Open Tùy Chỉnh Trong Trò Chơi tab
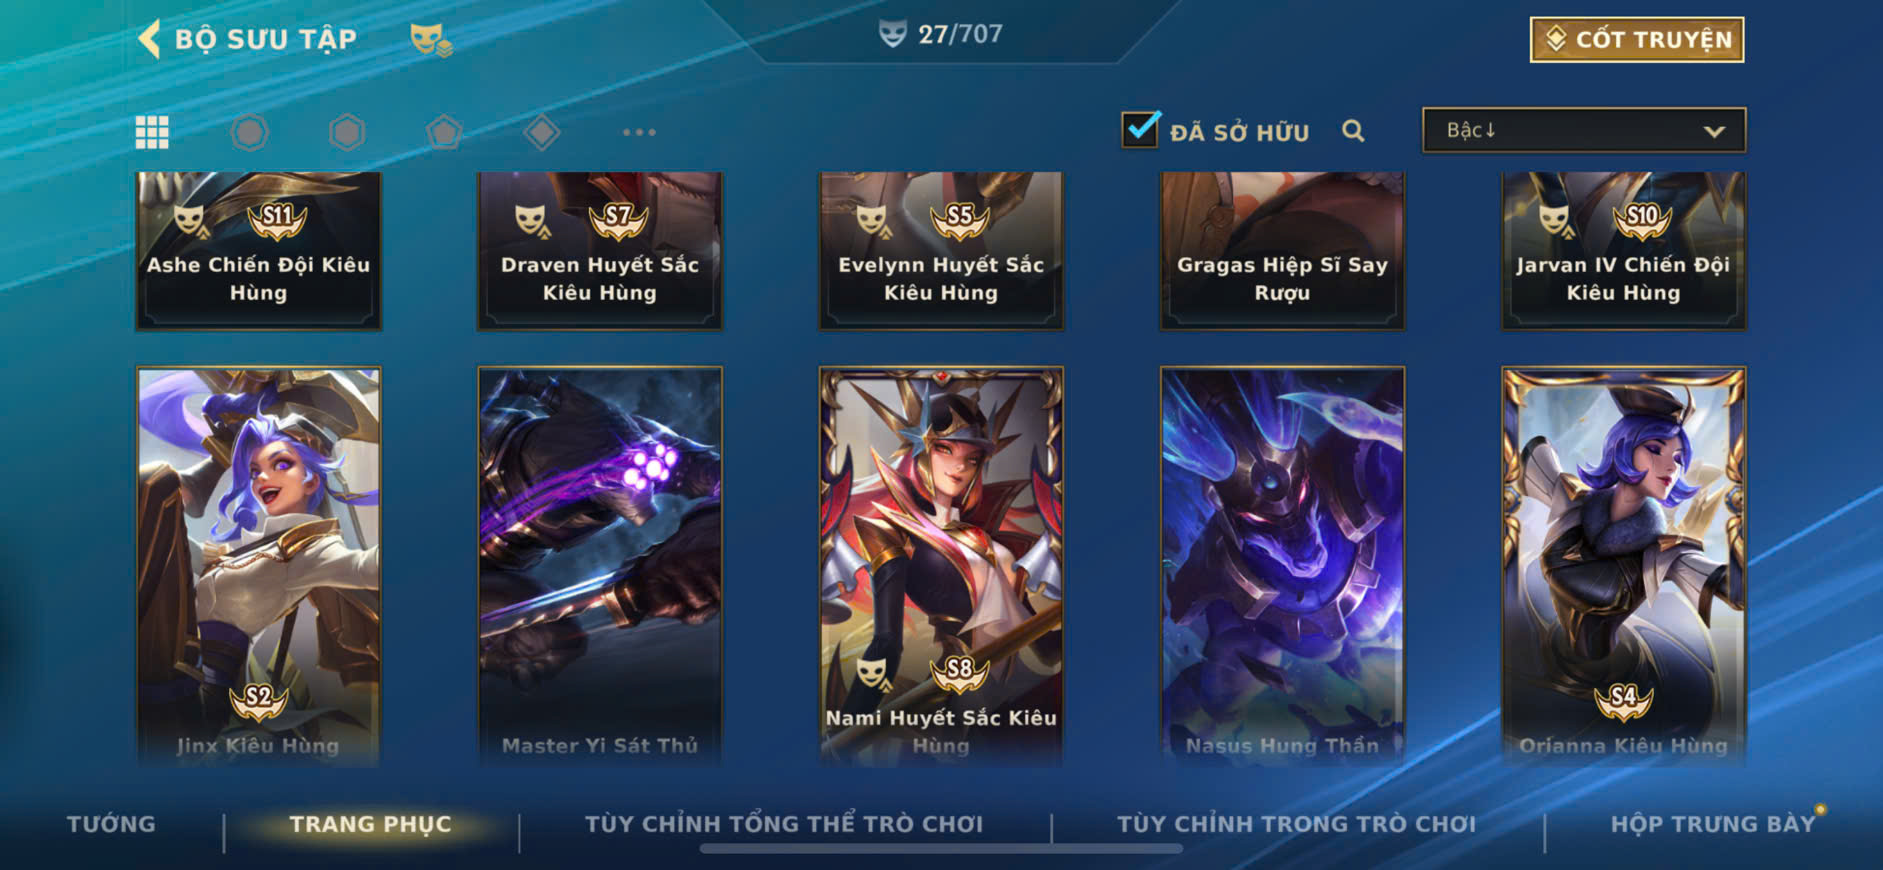The image size is (1883, 870). coord(1296,824)
